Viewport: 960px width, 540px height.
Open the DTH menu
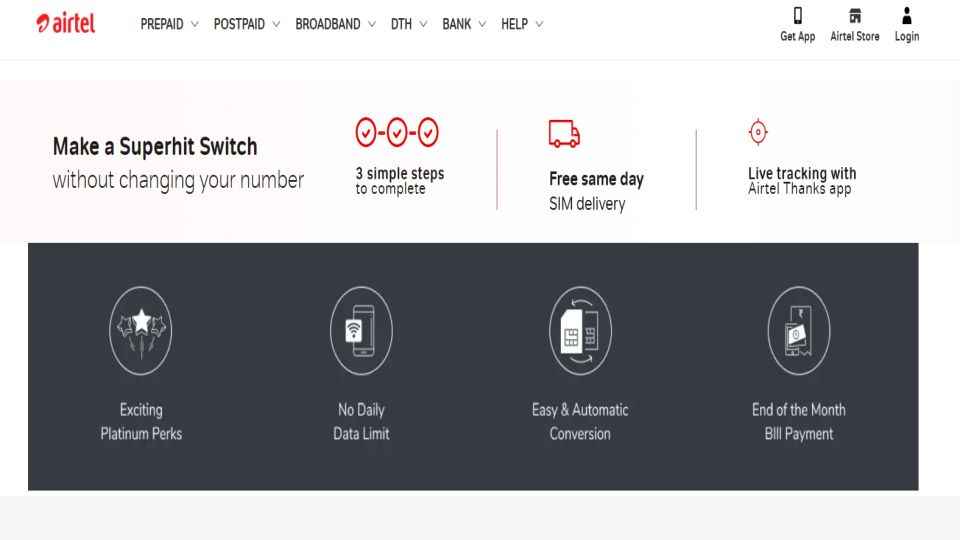pyautogui.click(x=401, y=24)
